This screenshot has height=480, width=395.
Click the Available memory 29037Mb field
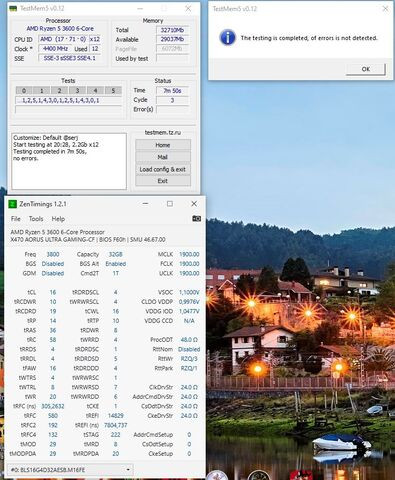pyautogui.click(x=172, y=39)
